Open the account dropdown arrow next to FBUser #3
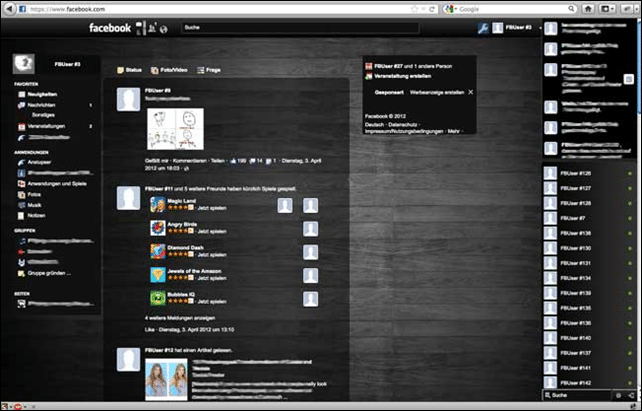 (x=540, y=28)
